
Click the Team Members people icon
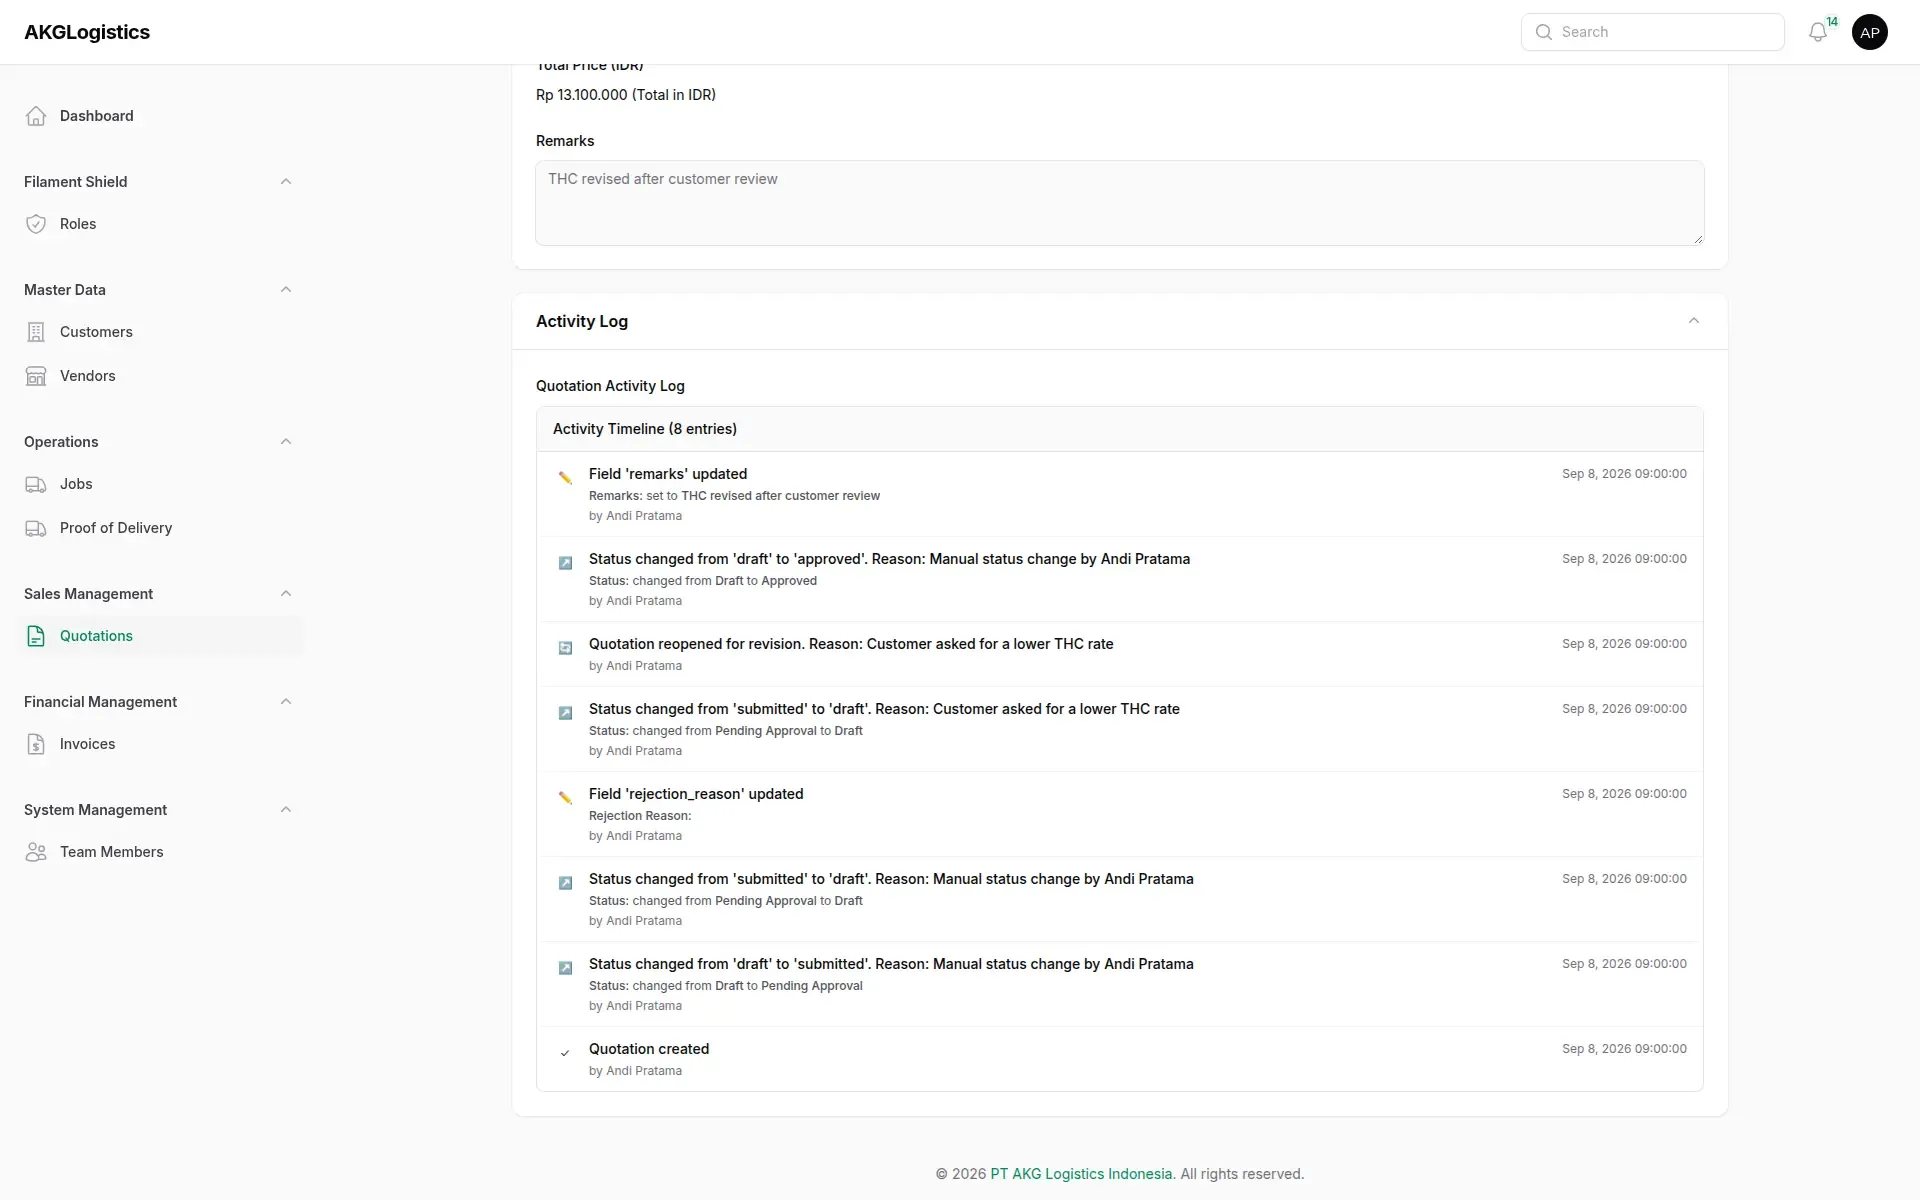(36, 852)
